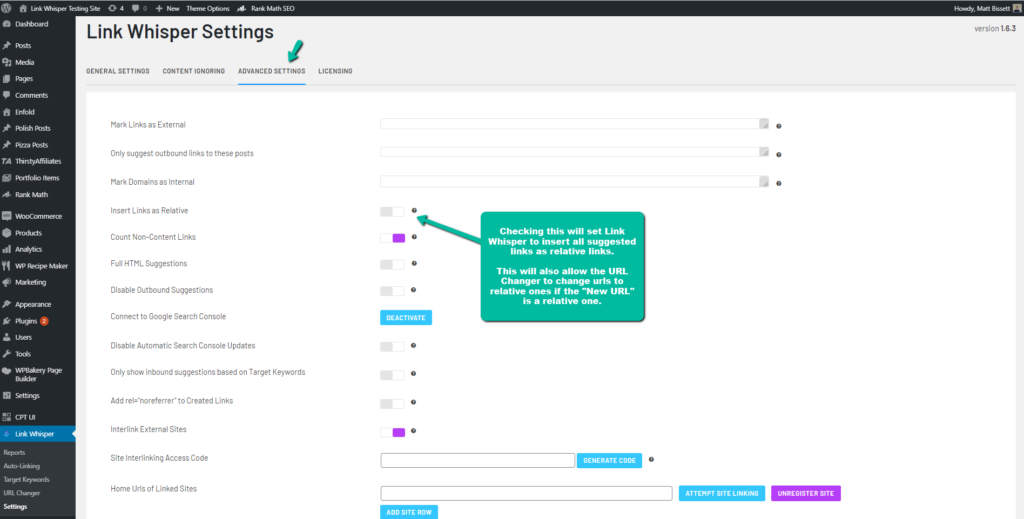Click the Add Site Row button
The width and height of the screenshot is (1024, 519).
tap(409, 512)
